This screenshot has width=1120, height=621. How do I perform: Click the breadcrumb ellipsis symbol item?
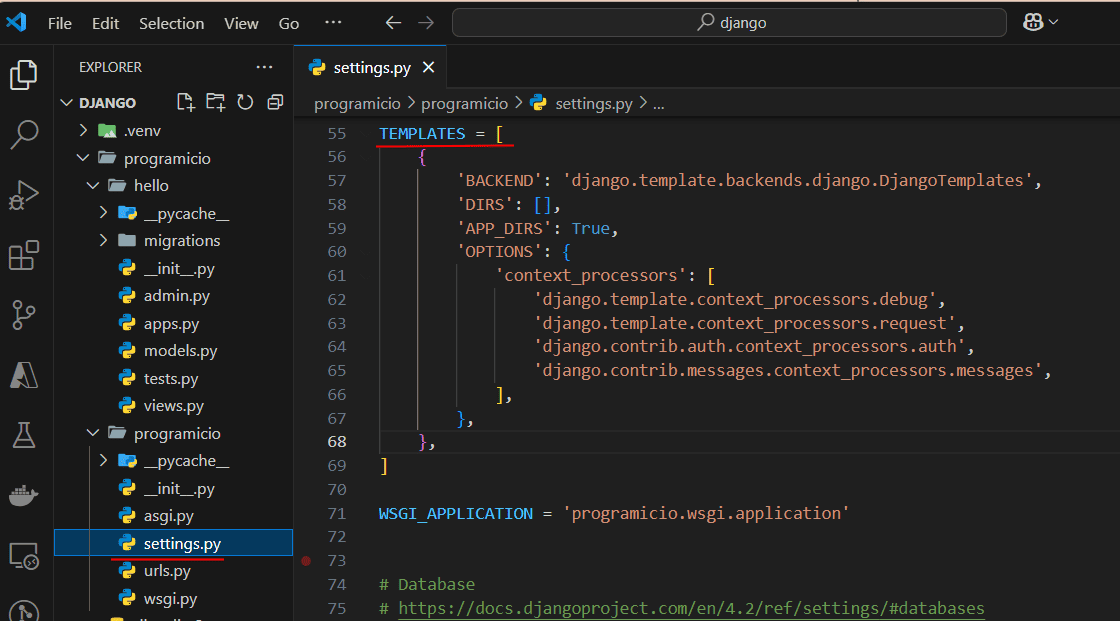(x=659, y=104)
